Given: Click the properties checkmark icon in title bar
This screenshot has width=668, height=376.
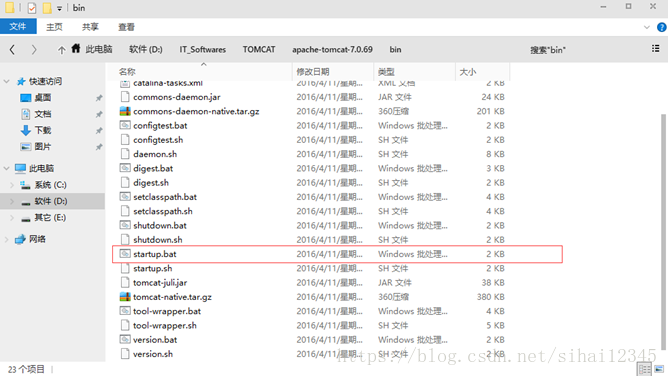Looking at the screenshot, I should [x=32, y=8].
